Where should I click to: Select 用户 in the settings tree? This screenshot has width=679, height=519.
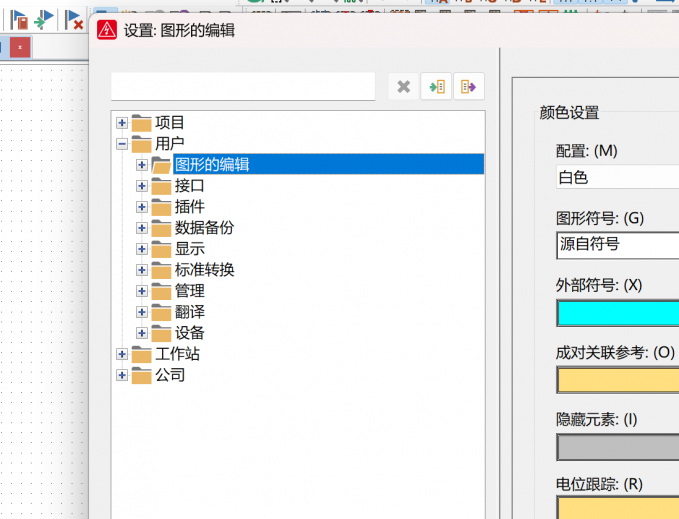[170, 144]
